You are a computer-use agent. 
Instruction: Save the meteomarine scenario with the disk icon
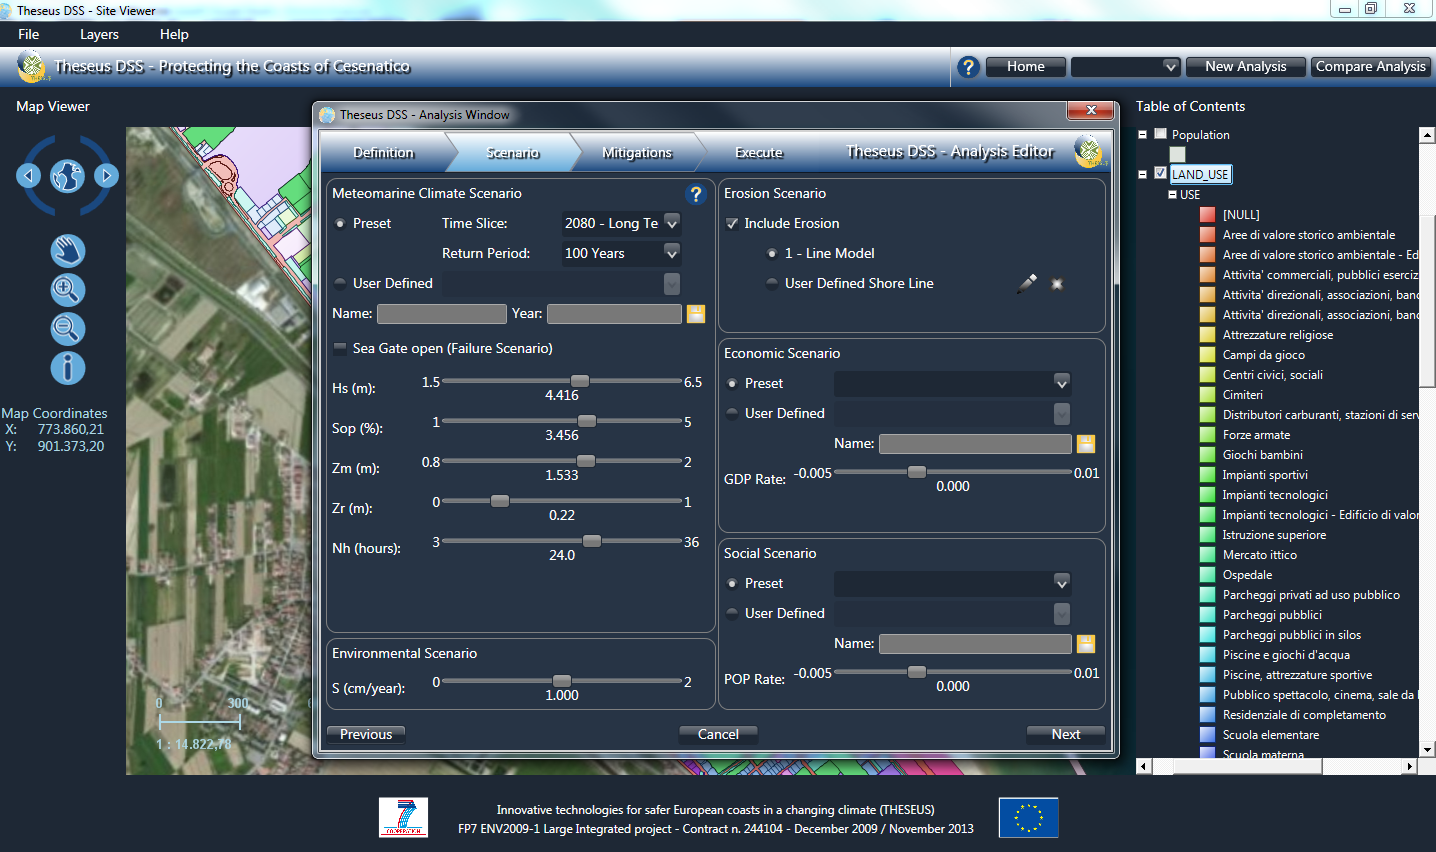696,314
